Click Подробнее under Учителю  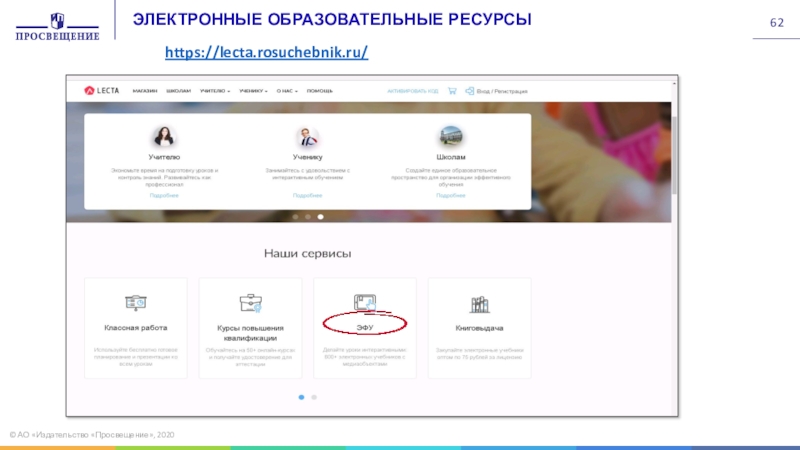tap(164, 195)
